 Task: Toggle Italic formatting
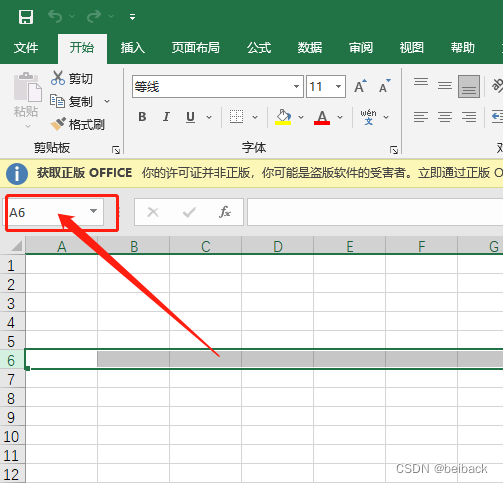point(166,117)
